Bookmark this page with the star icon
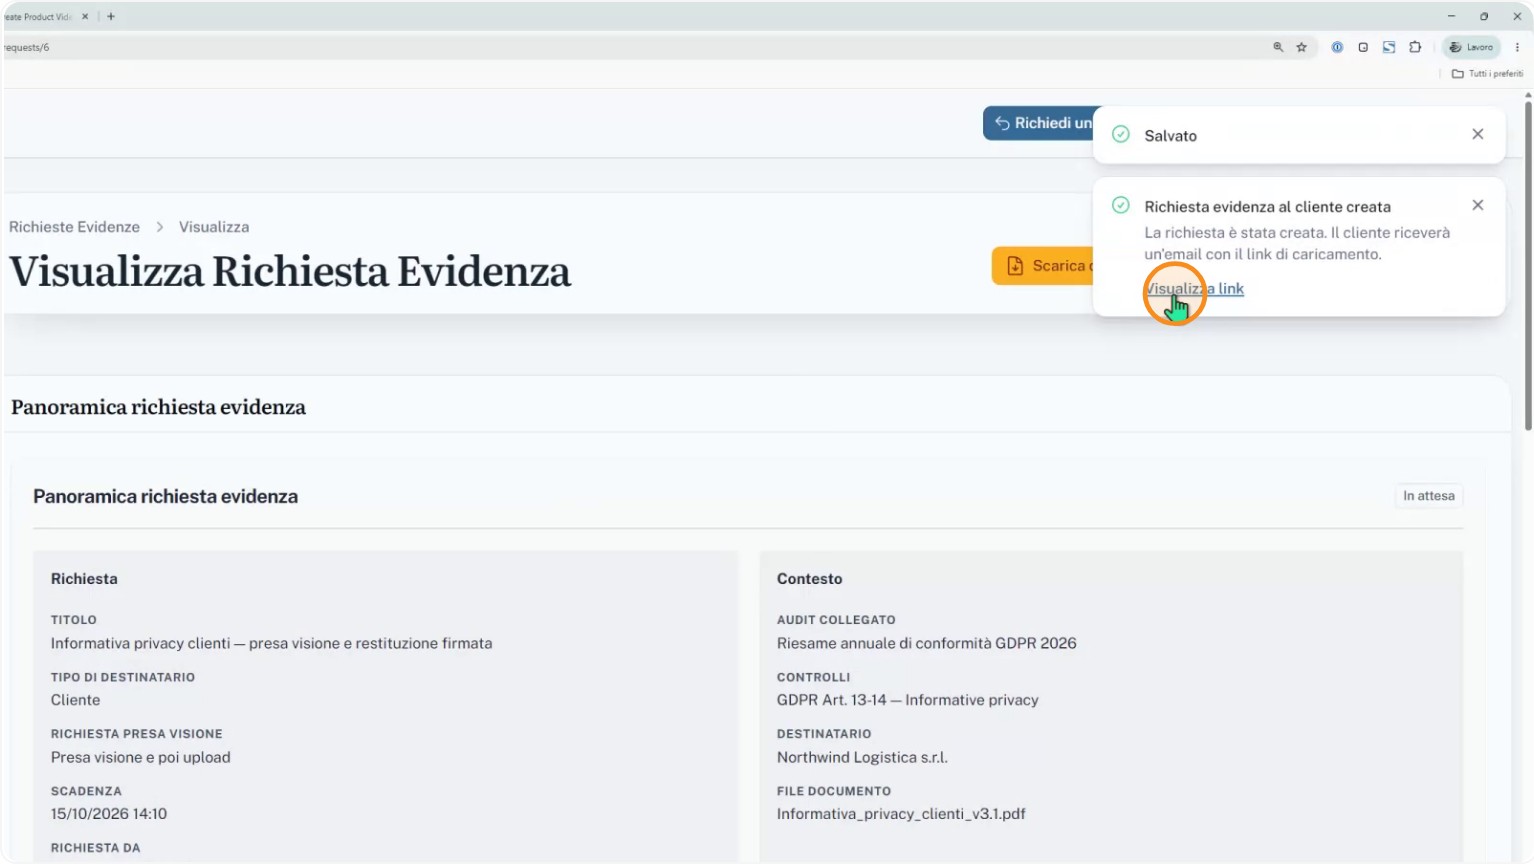1534x864 pixels. pyautogui.click(x=1302, y=47)
